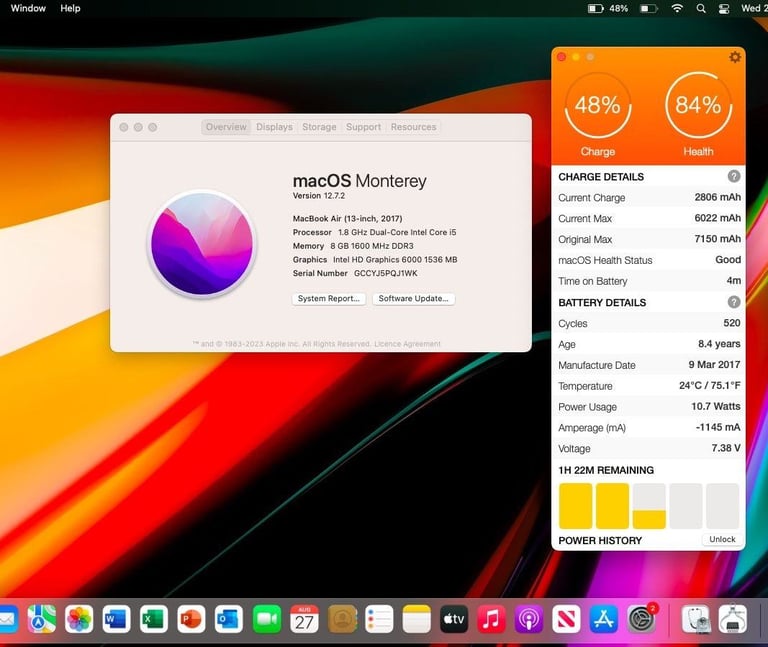Open the Window menu
Viewport: 768px width, 647px height.
(x=28, y=8)
